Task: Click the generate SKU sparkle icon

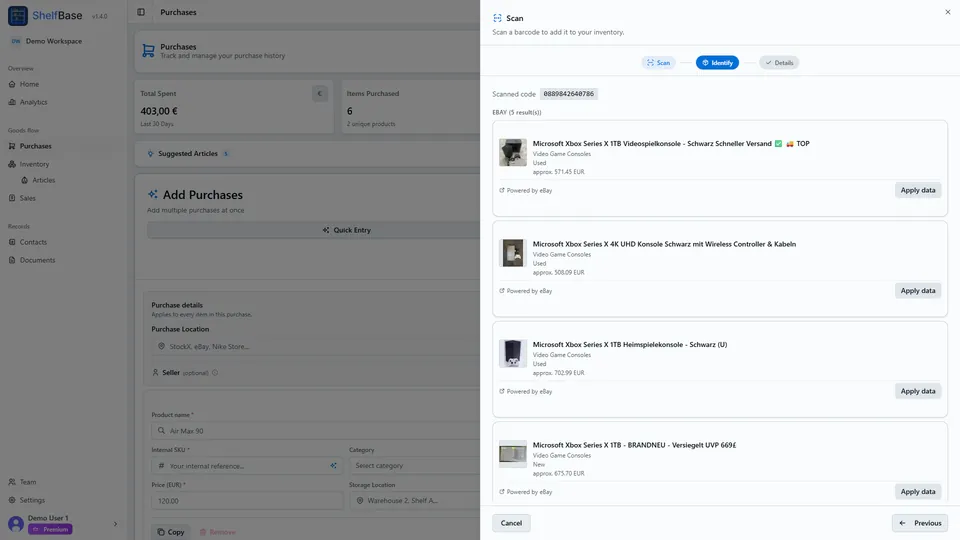Action: (334, 466)
